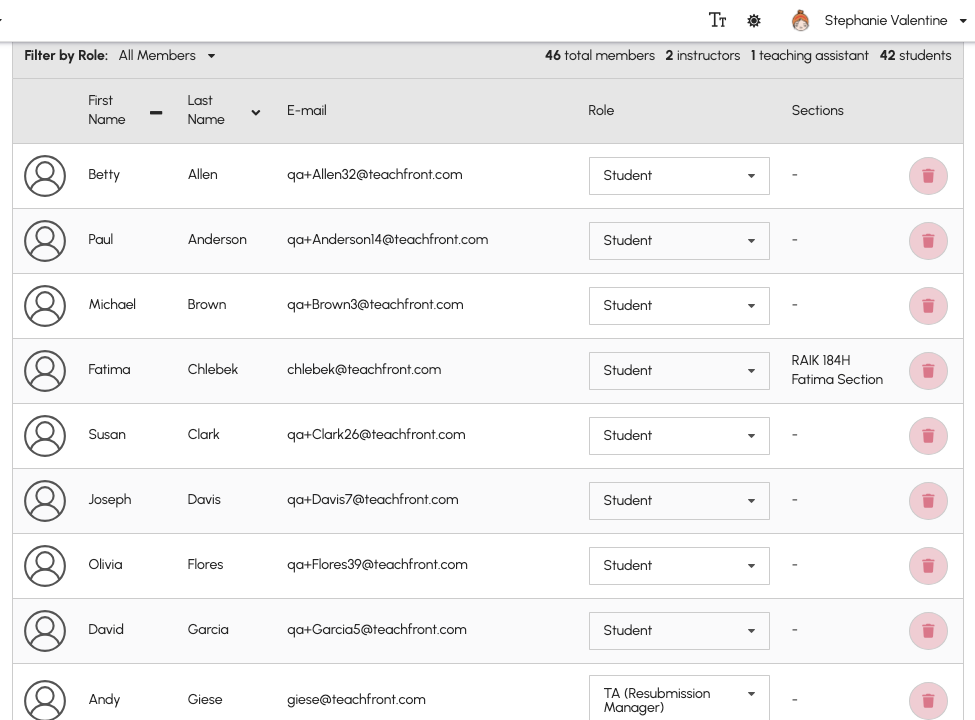This screenshot has height=720, width=975.
Task: Remove Susan Clark using trash icon
Action: pyautogui.click(x=928, y=436)
